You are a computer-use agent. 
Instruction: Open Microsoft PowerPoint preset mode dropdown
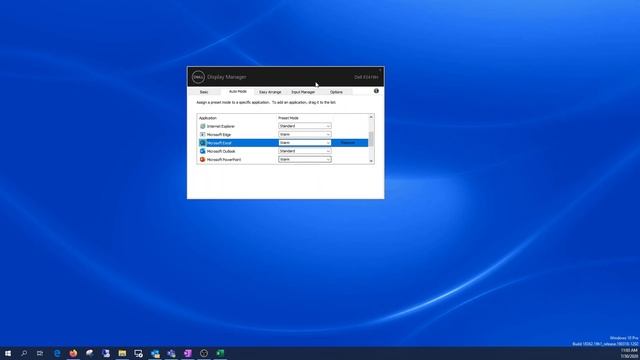pyautogui.click(x=305, y=160)
